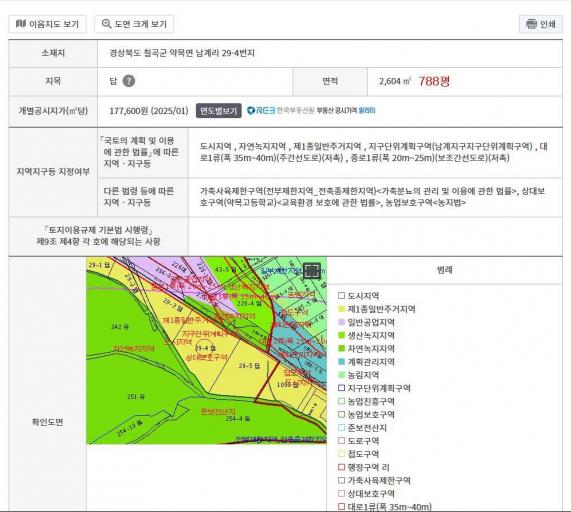Click the 일반공업지역 purple legend swatch
Viewport: 571px width, 512px height.
(341, 322)
